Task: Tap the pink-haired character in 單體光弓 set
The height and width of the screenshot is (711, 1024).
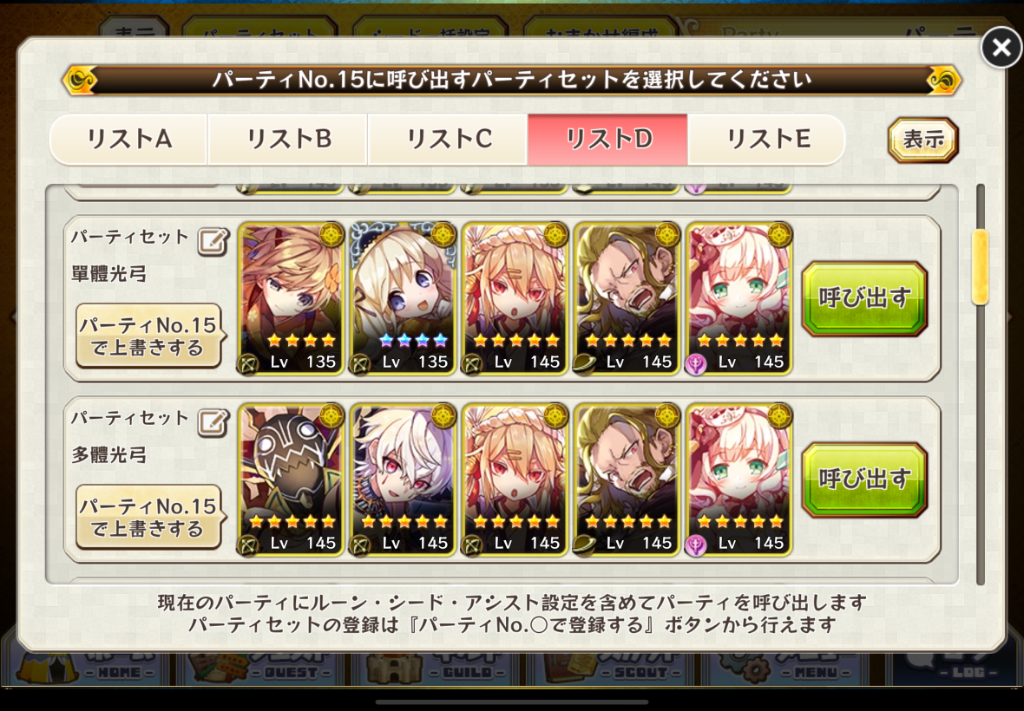Action: (739, 299)
